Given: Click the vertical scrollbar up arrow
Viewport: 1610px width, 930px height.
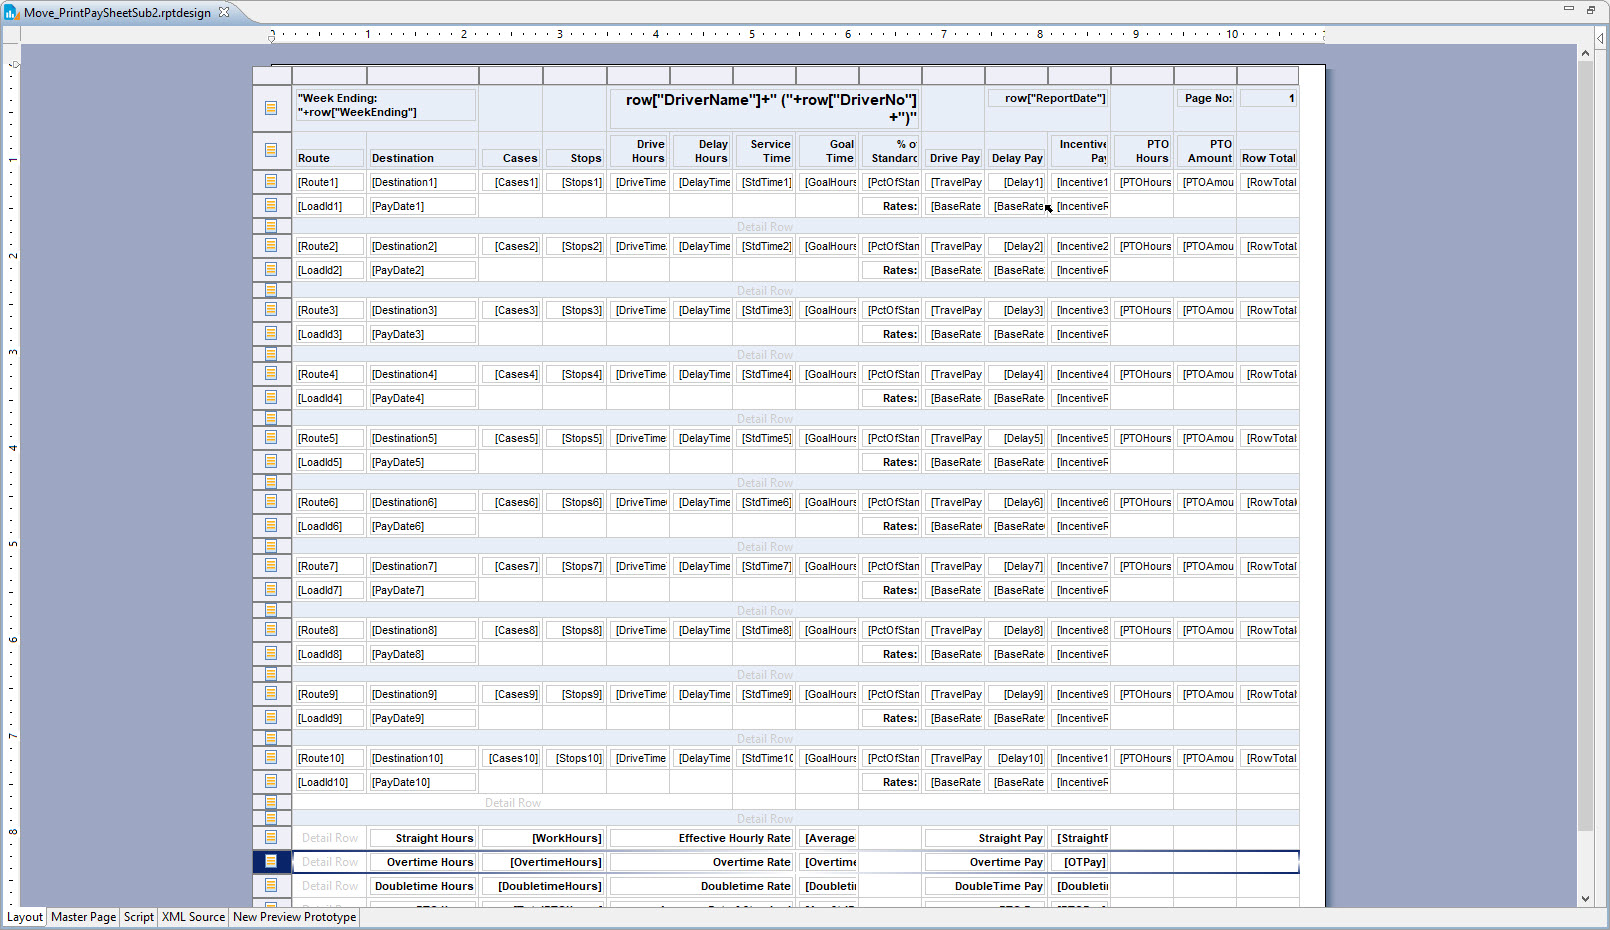Looking at the screenshot, I should 1585,53.
